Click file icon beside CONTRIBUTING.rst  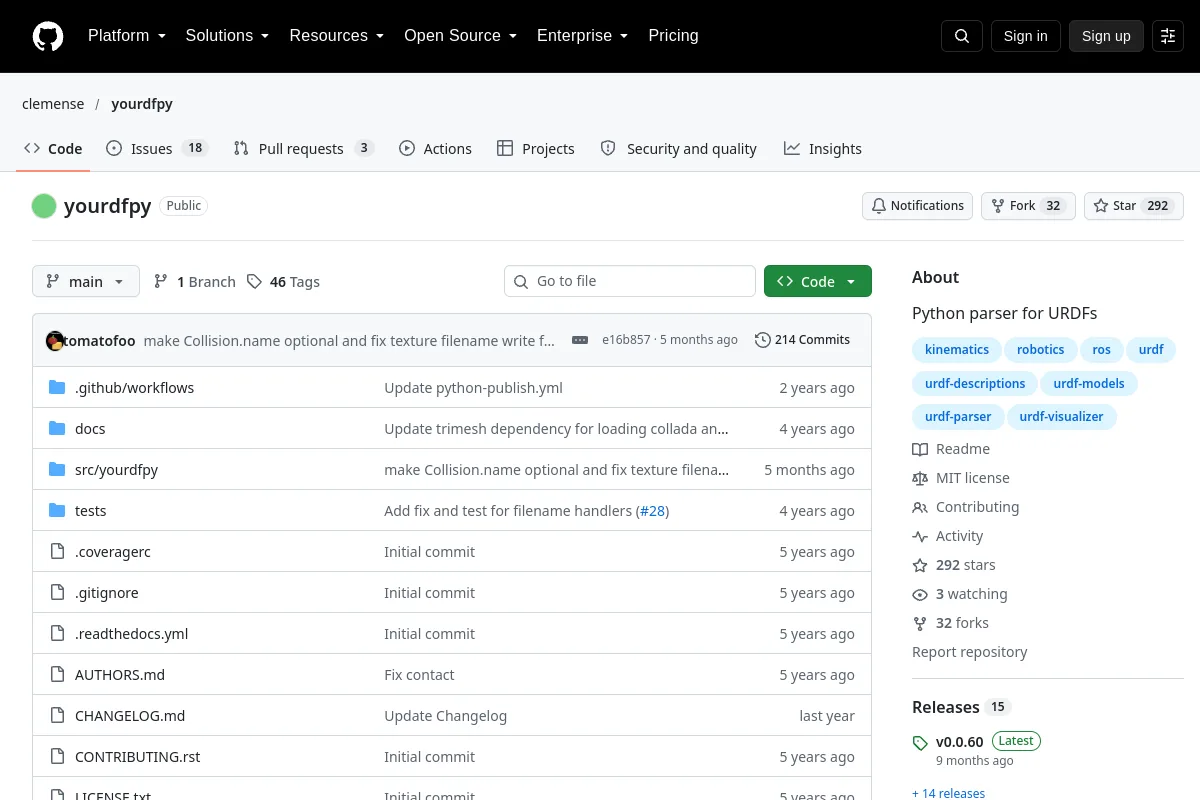57,756
